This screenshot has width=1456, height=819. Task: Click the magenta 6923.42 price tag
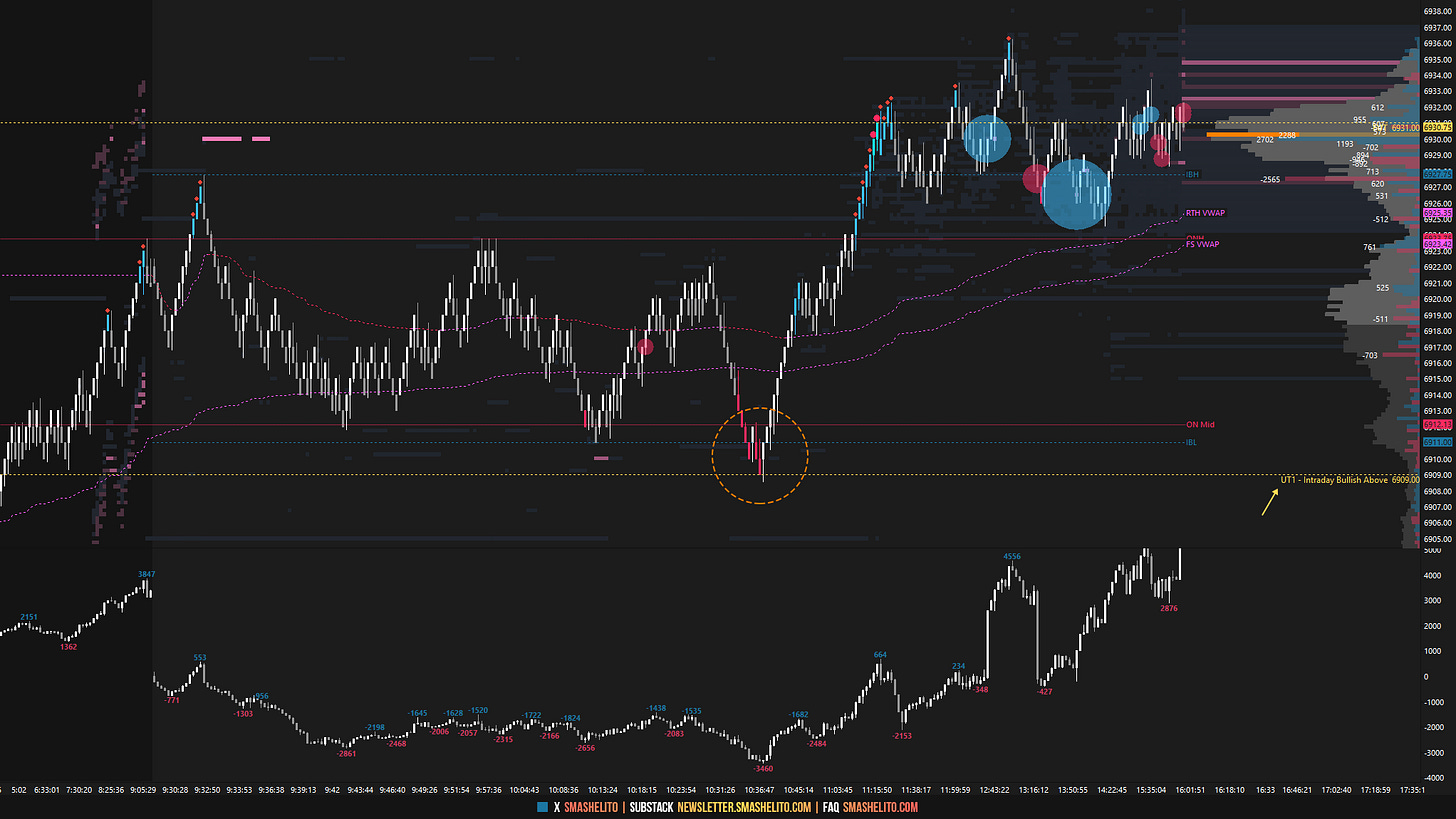pos(1437,243)
